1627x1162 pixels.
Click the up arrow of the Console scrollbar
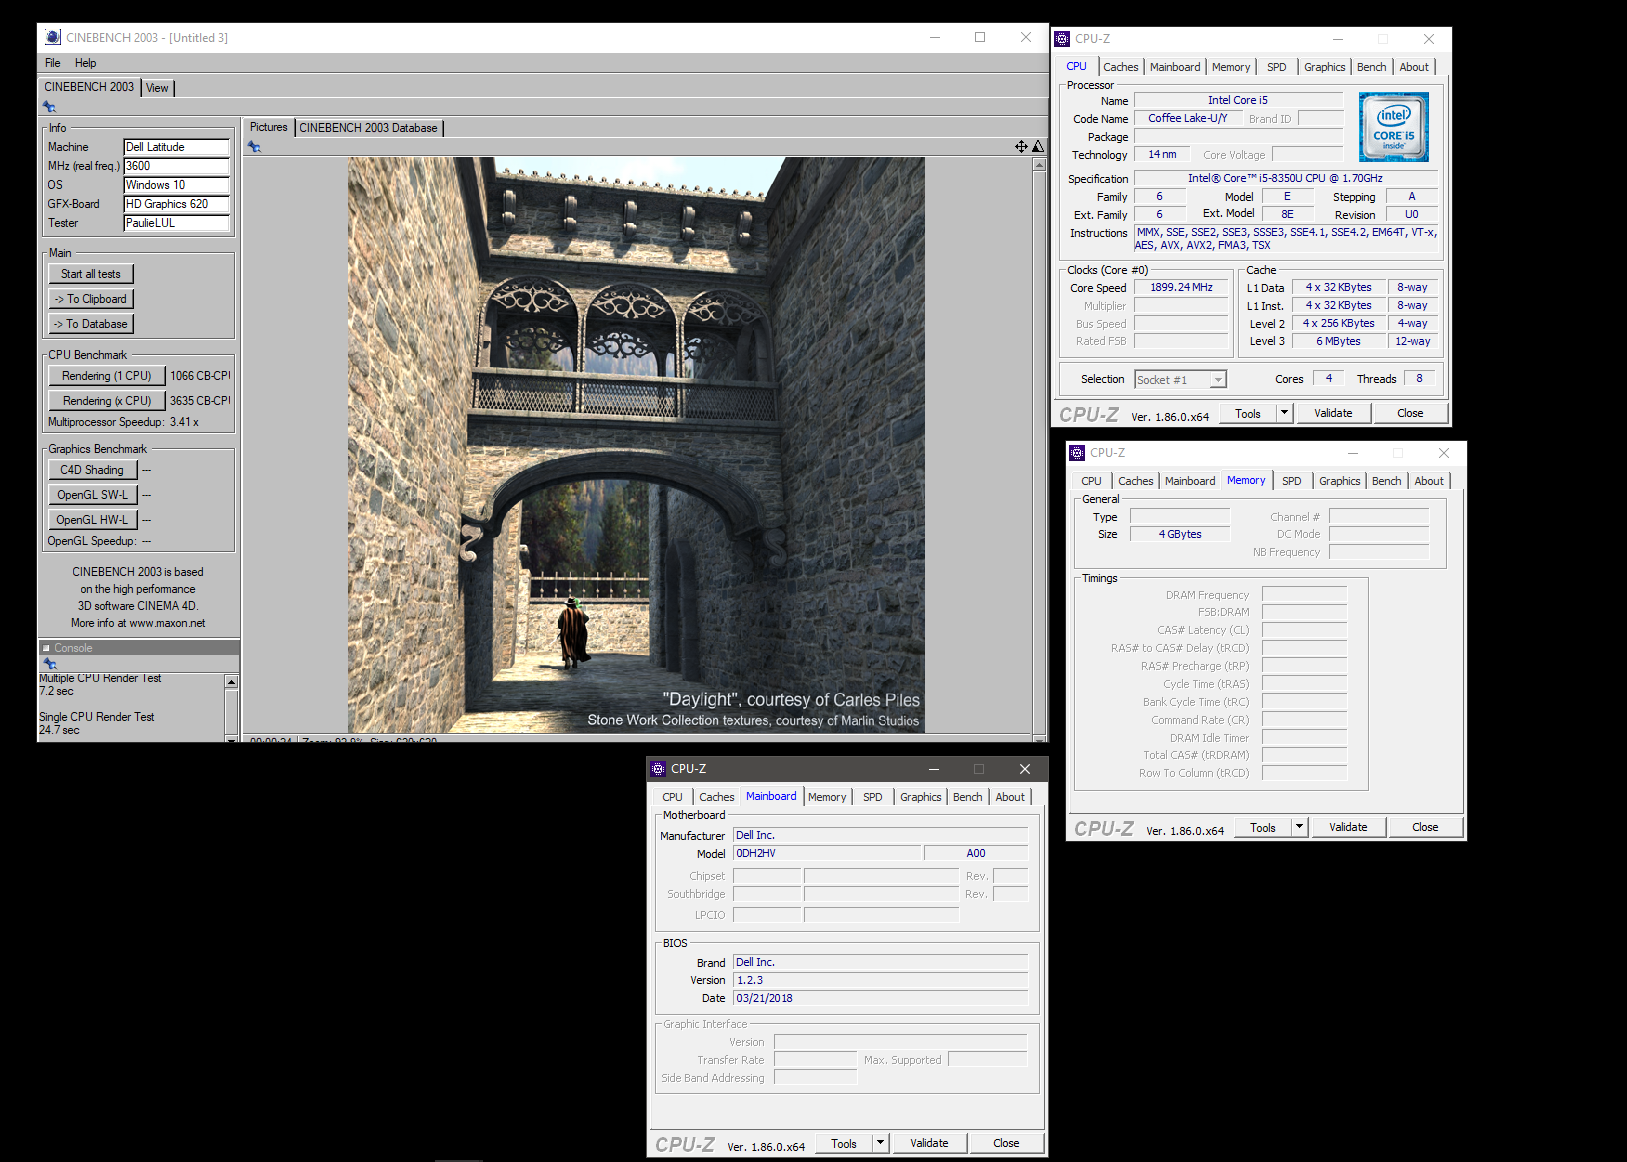[x=231, y=681]
